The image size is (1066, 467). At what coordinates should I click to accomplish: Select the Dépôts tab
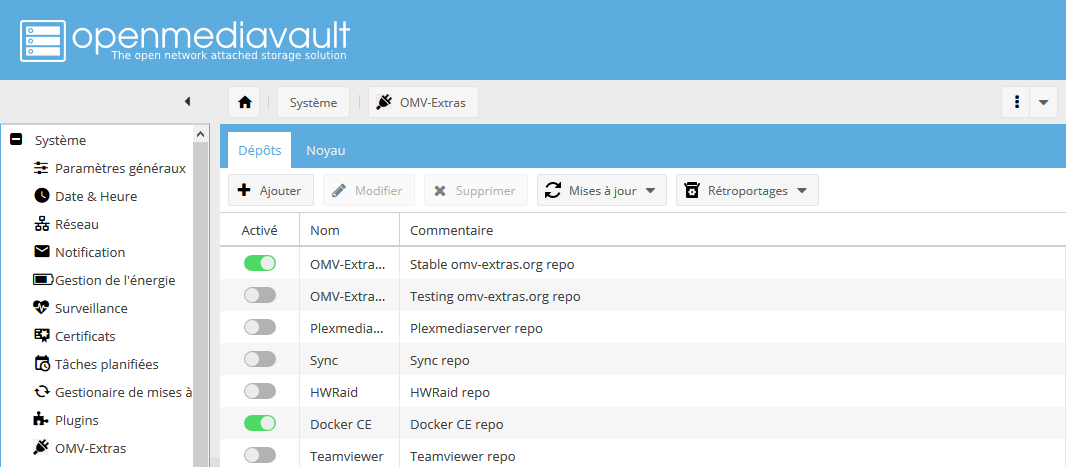pyautogui.click(x=259, y=150)
